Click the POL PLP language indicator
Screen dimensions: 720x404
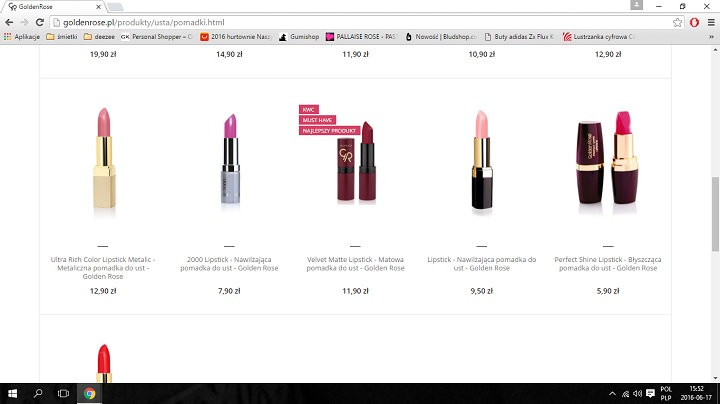[x=666, y=393]
